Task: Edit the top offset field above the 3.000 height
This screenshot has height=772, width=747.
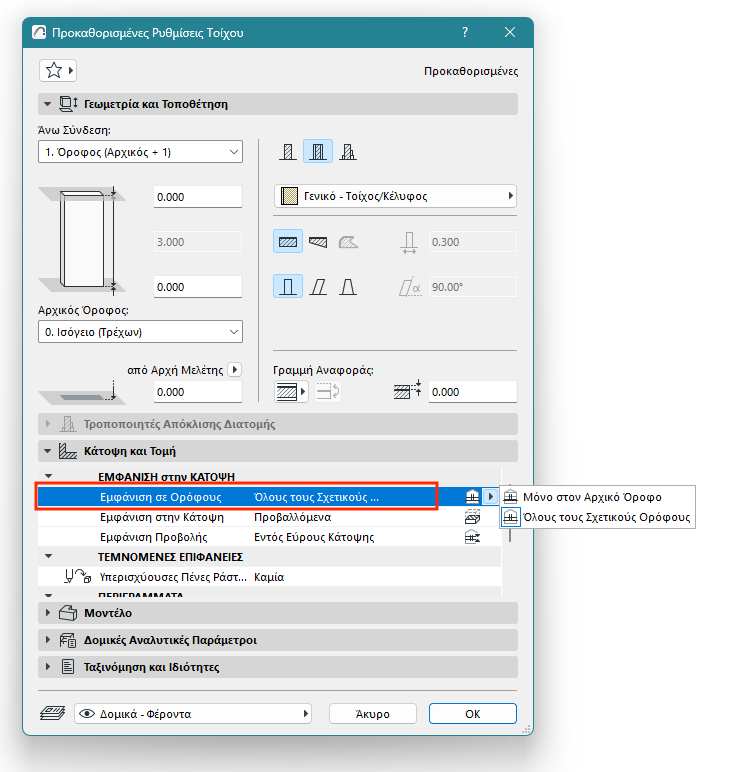Action: [198, 197]
